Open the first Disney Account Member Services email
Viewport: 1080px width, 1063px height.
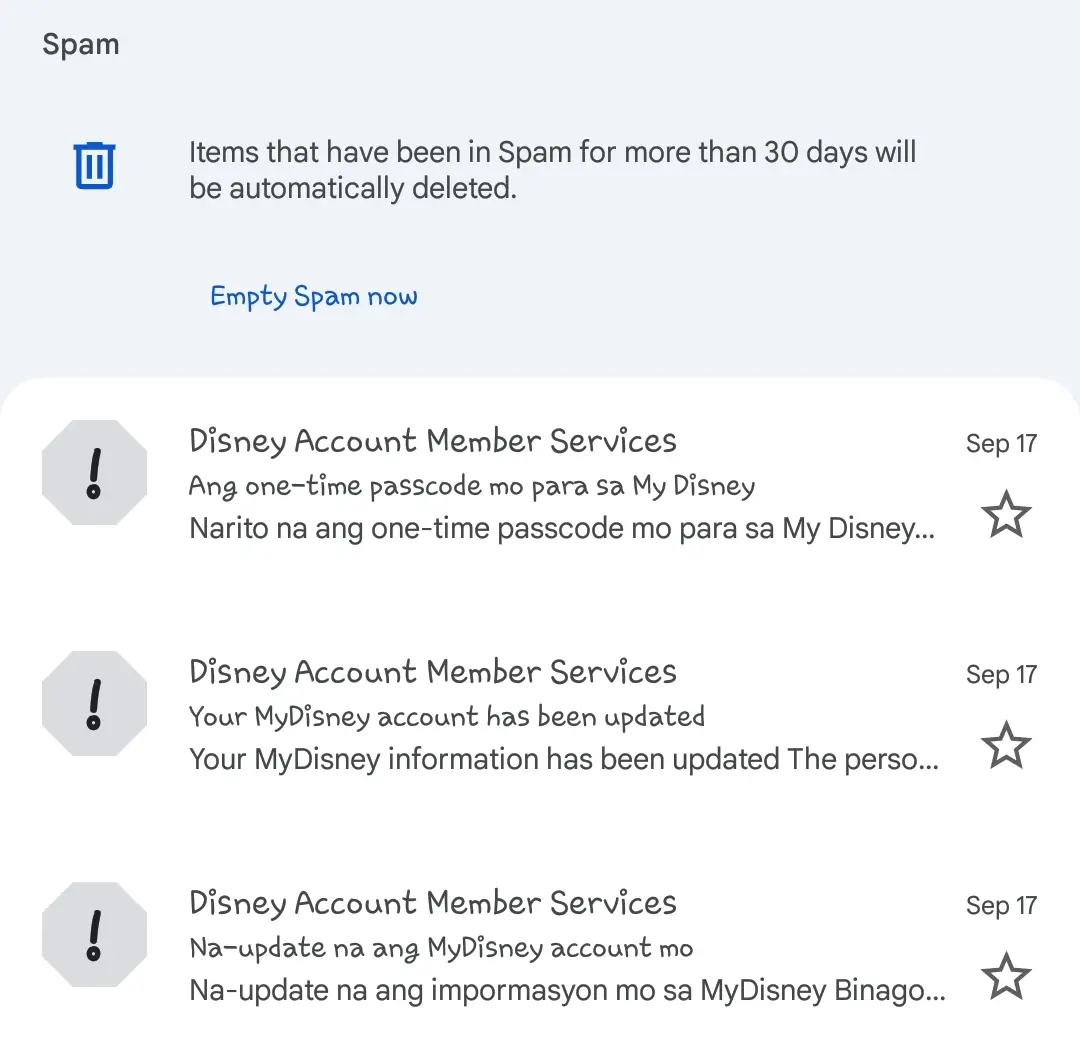(540, 484)
